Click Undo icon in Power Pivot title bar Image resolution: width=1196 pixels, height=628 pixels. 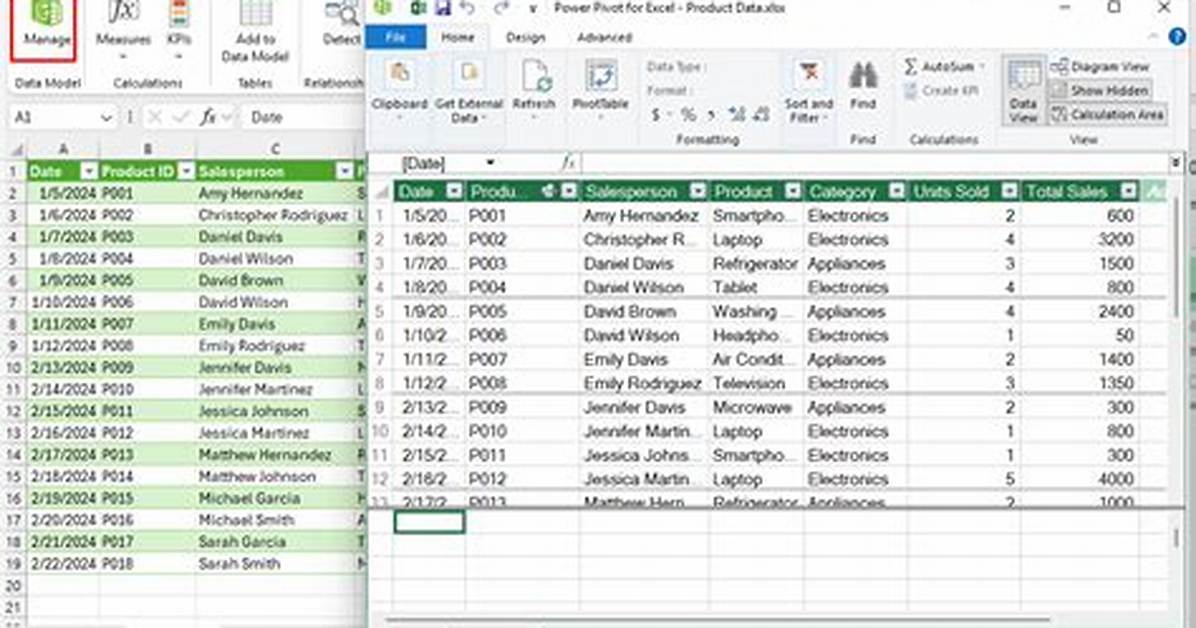pos(468,8)
